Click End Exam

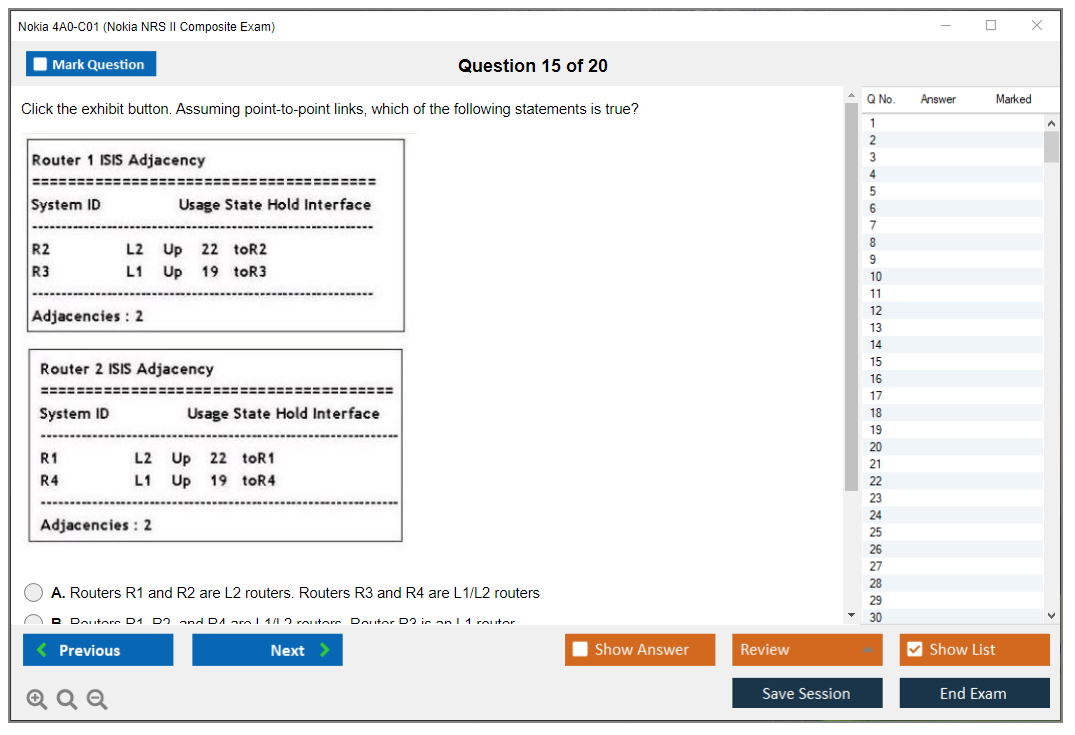(974, 693)
